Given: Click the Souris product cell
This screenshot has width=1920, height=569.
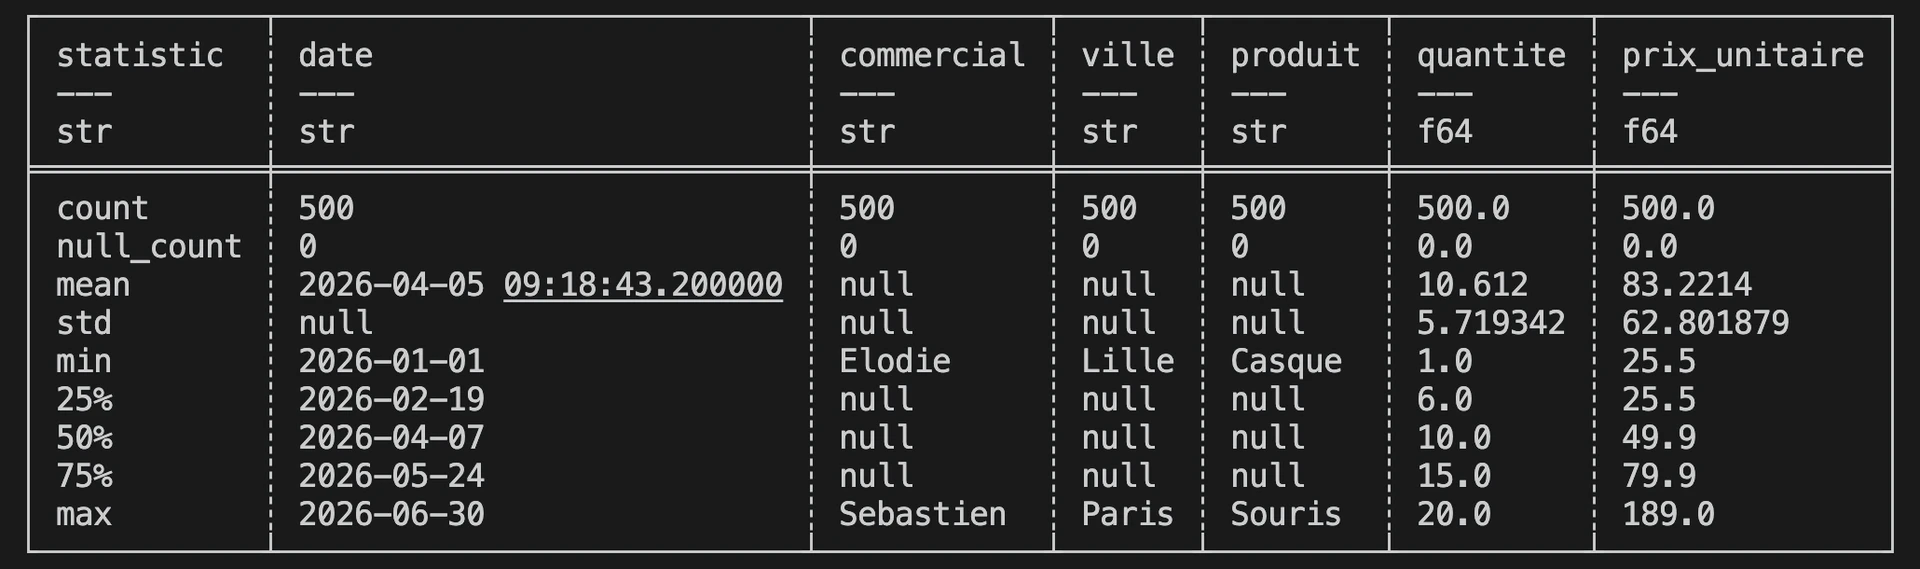Looking at the screenshot, I should coord(1286,514).
